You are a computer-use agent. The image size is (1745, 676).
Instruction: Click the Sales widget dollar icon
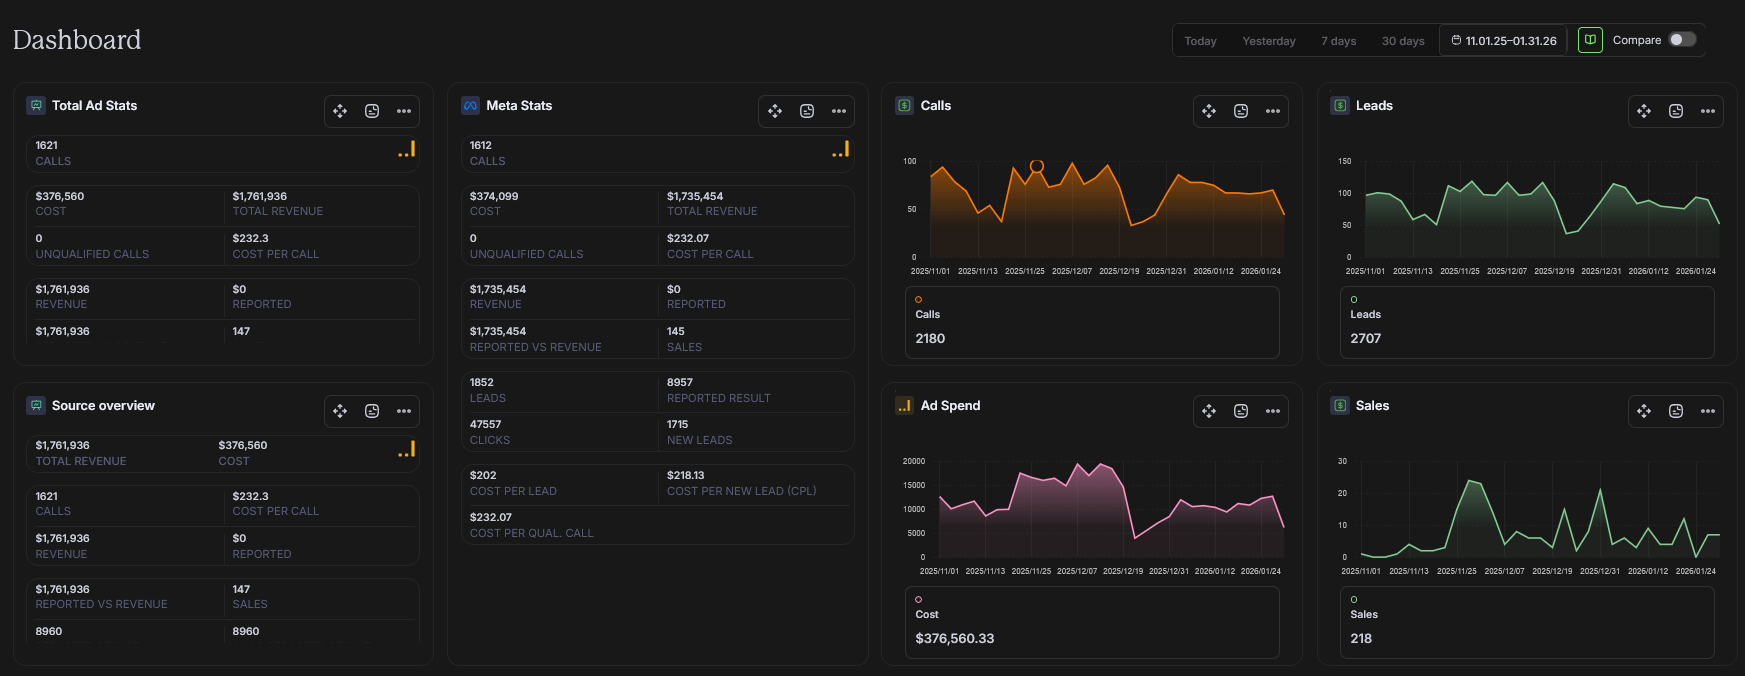(1340, 405)
